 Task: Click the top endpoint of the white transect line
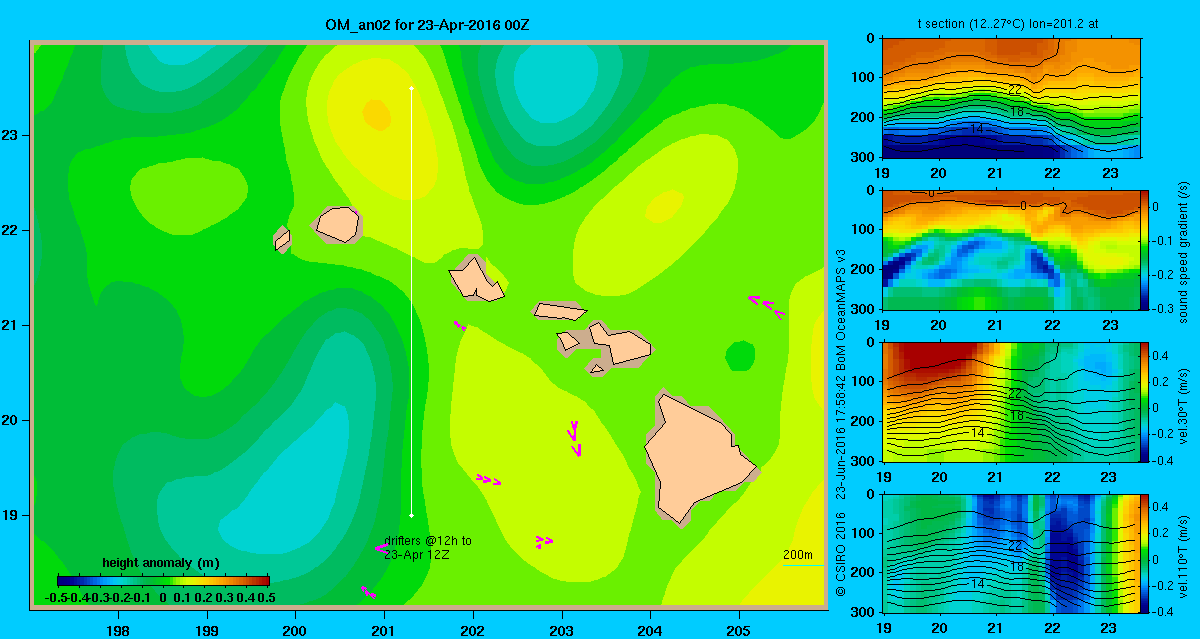pyautogui.click(x=411, y=89)
